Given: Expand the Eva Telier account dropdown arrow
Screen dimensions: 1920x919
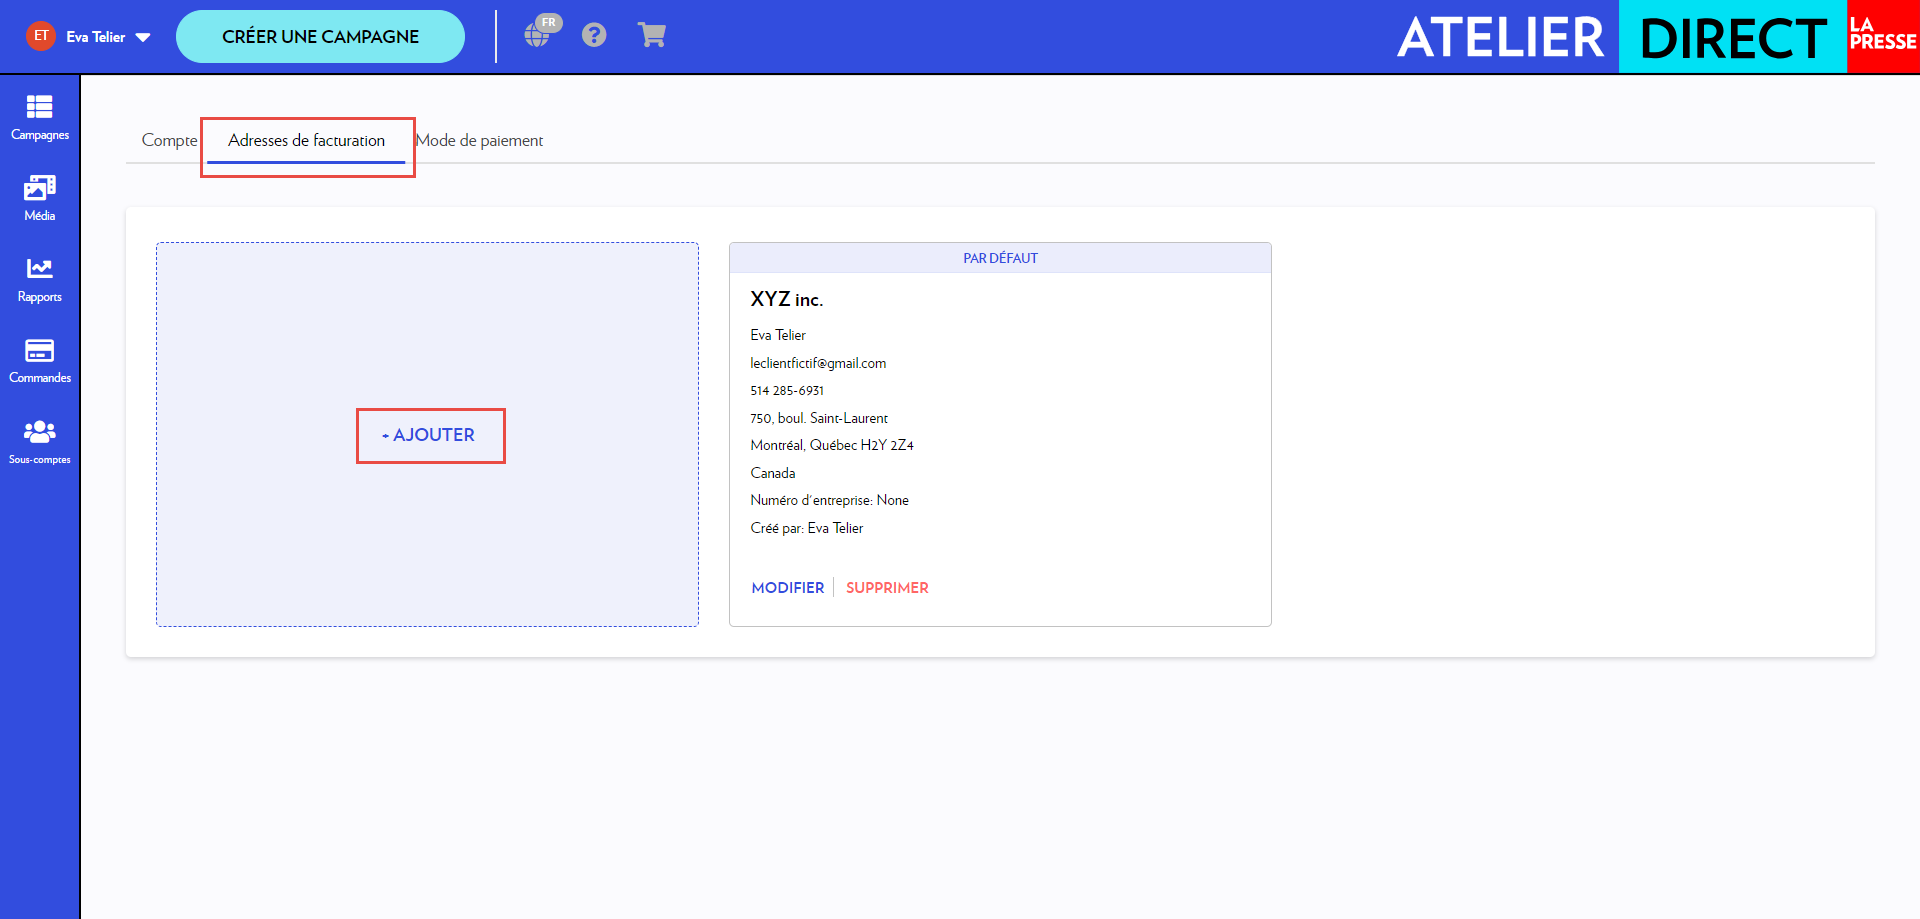Looking at the screenshot, I should pyautogui.click(x=143, y=37).
